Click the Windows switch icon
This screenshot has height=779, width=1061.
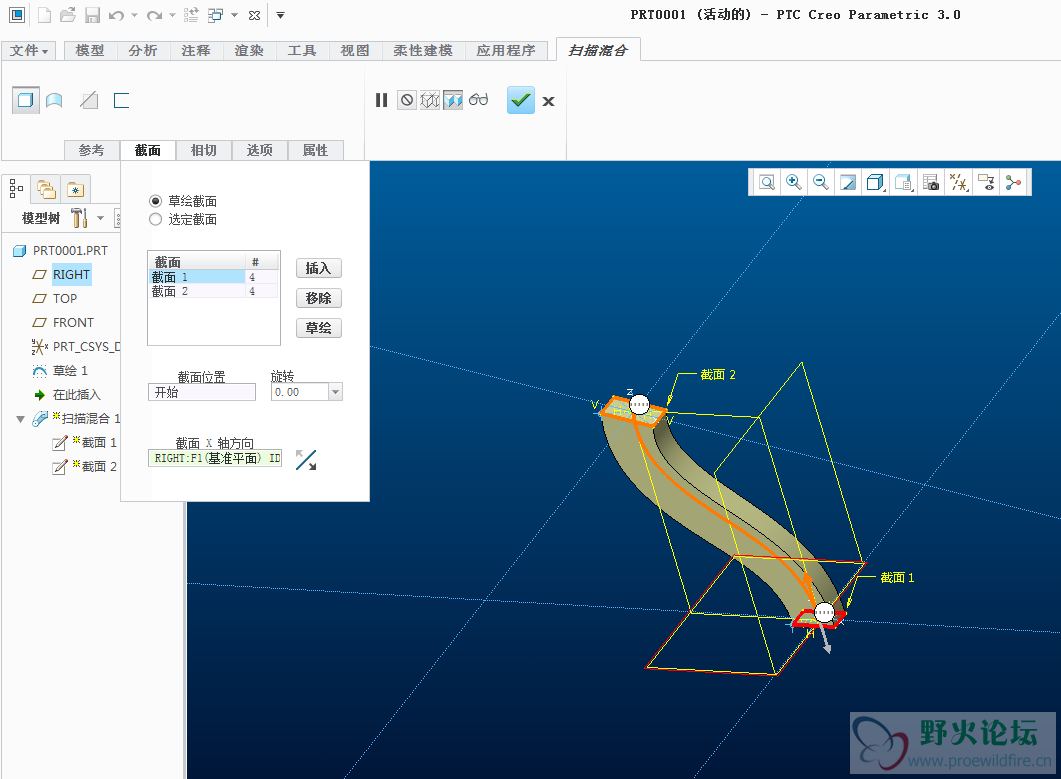(x=216, y=15)
